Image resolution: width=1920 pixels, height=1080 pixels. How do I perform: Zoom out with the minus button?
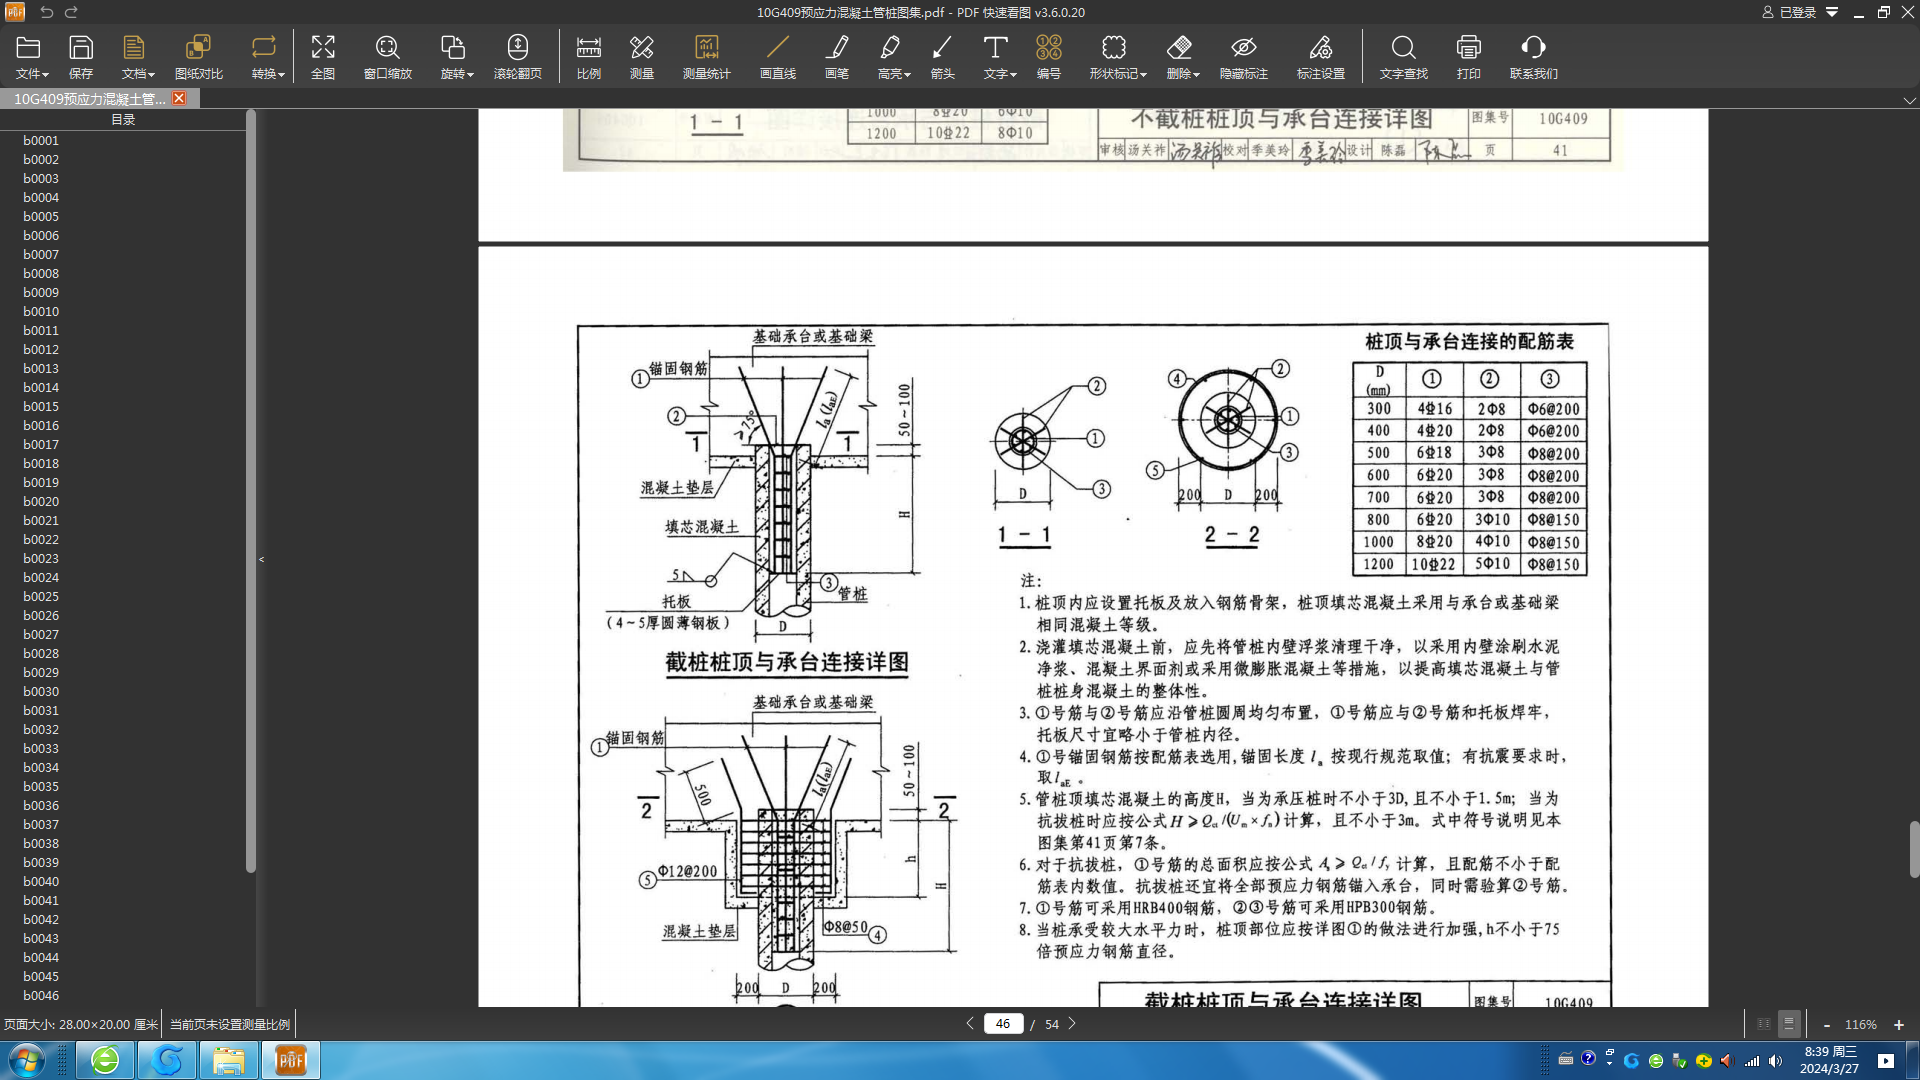pyautogui.click(x=1827, y=1025)
